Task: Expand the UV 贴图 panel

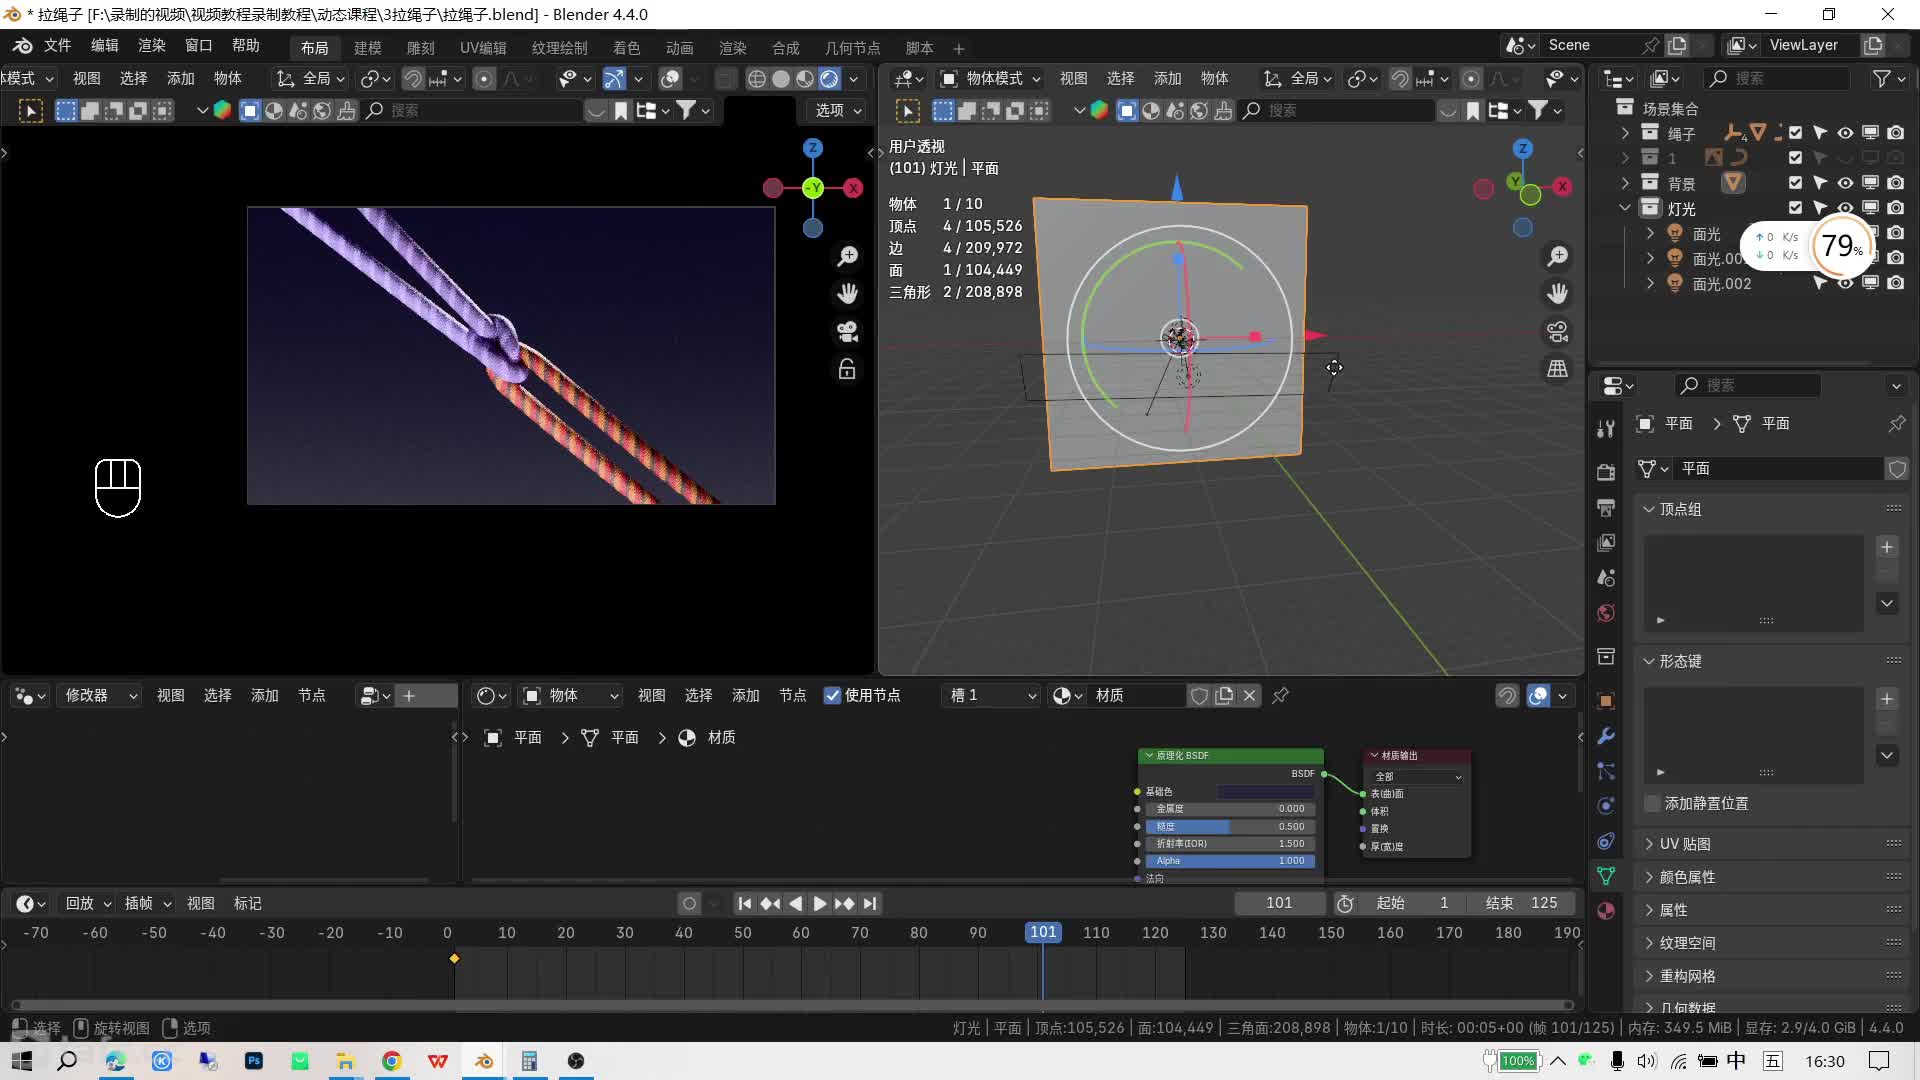Action: (x=1649, y=844)
